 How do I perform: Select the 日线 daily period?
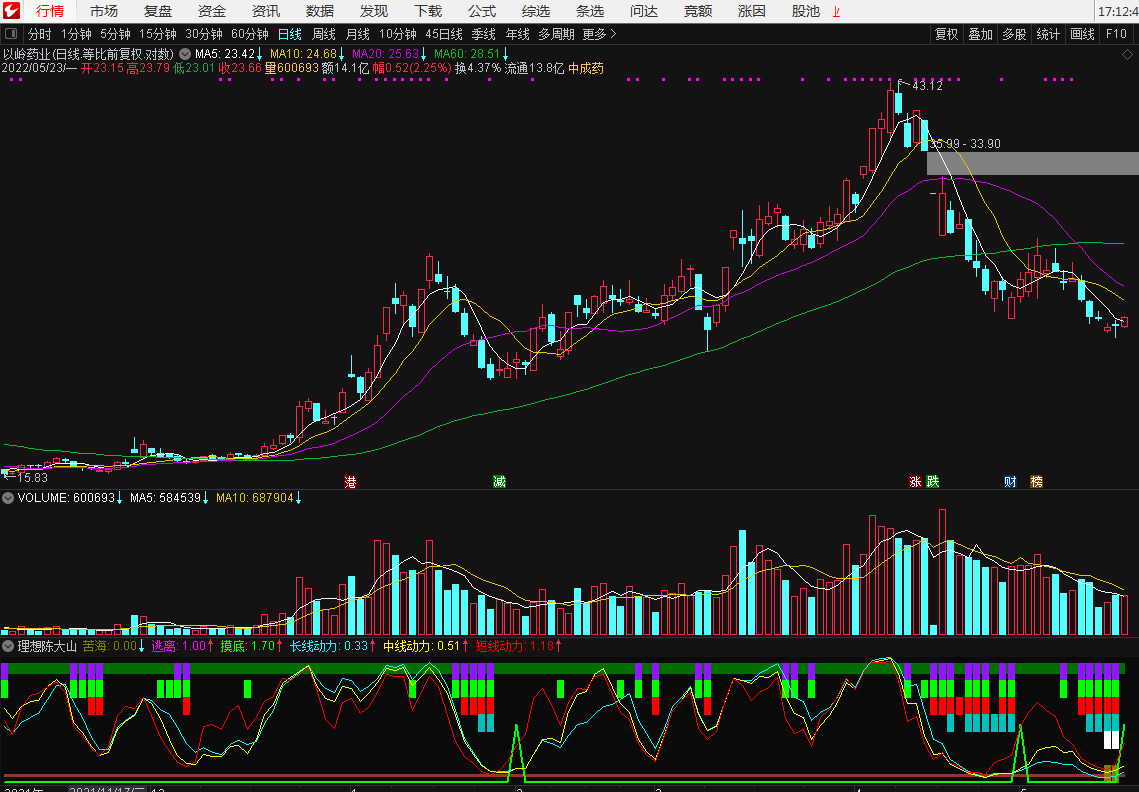pos(290,34)
